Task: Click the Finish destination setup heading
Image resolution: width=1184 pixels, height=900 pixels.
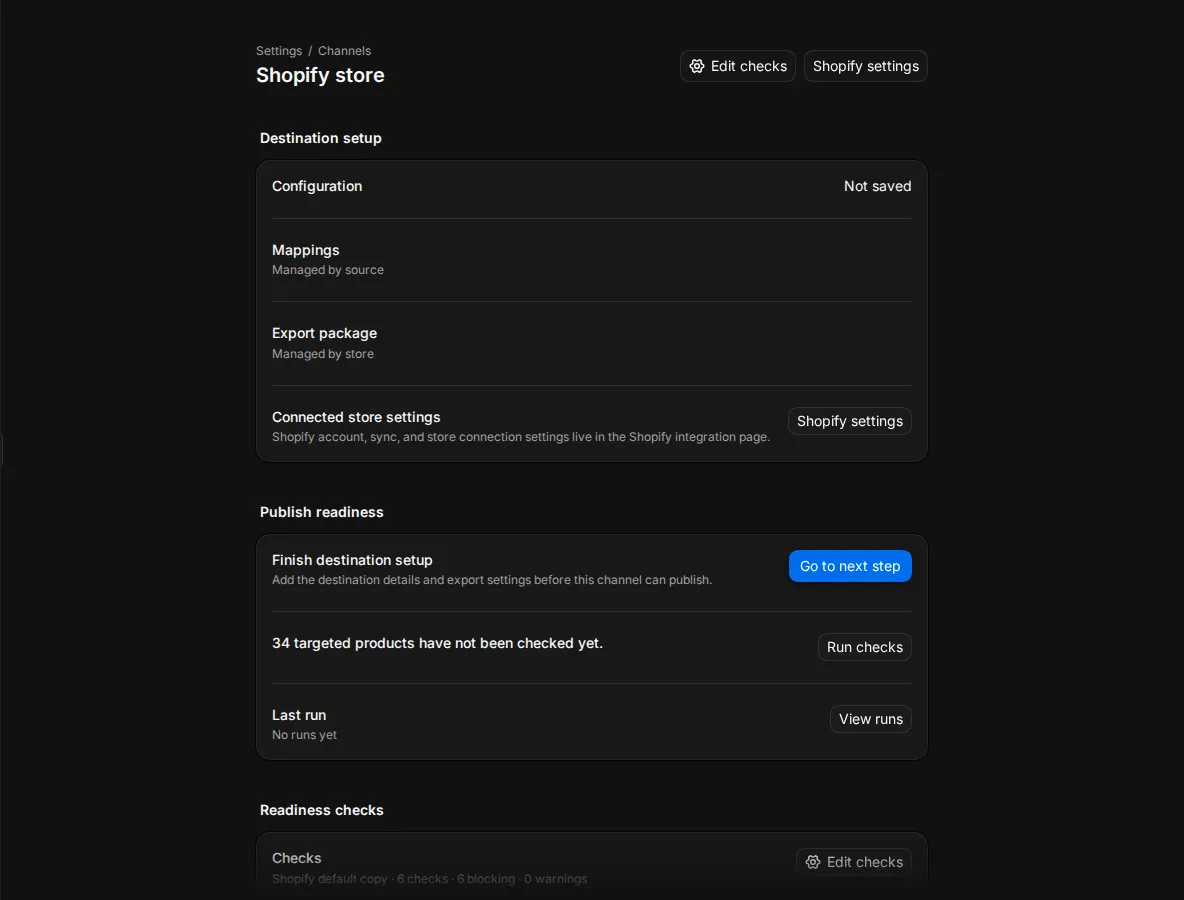Action: coord(352,560)
